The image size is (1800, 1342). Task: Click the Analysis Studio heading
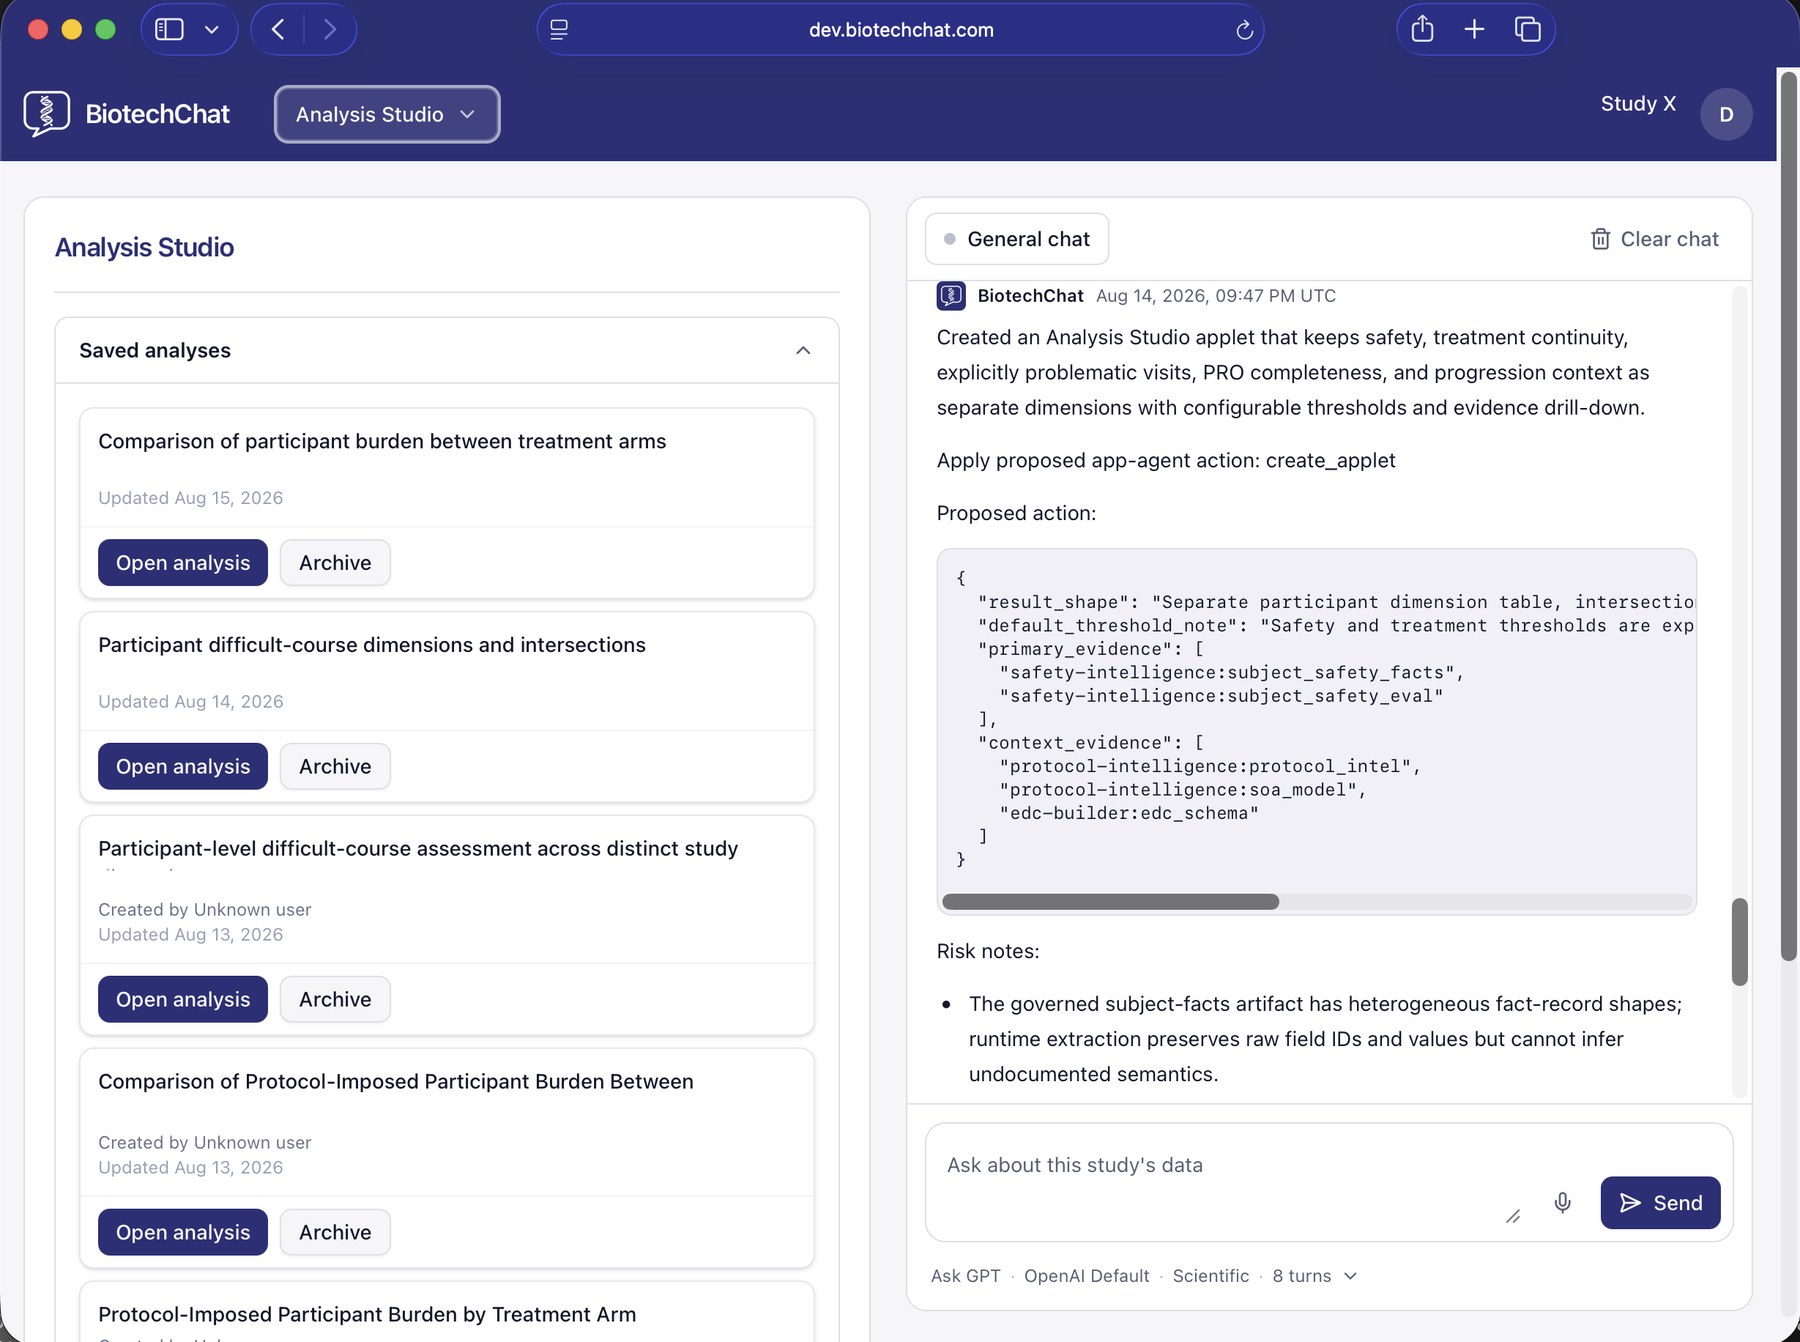point(144,247)
